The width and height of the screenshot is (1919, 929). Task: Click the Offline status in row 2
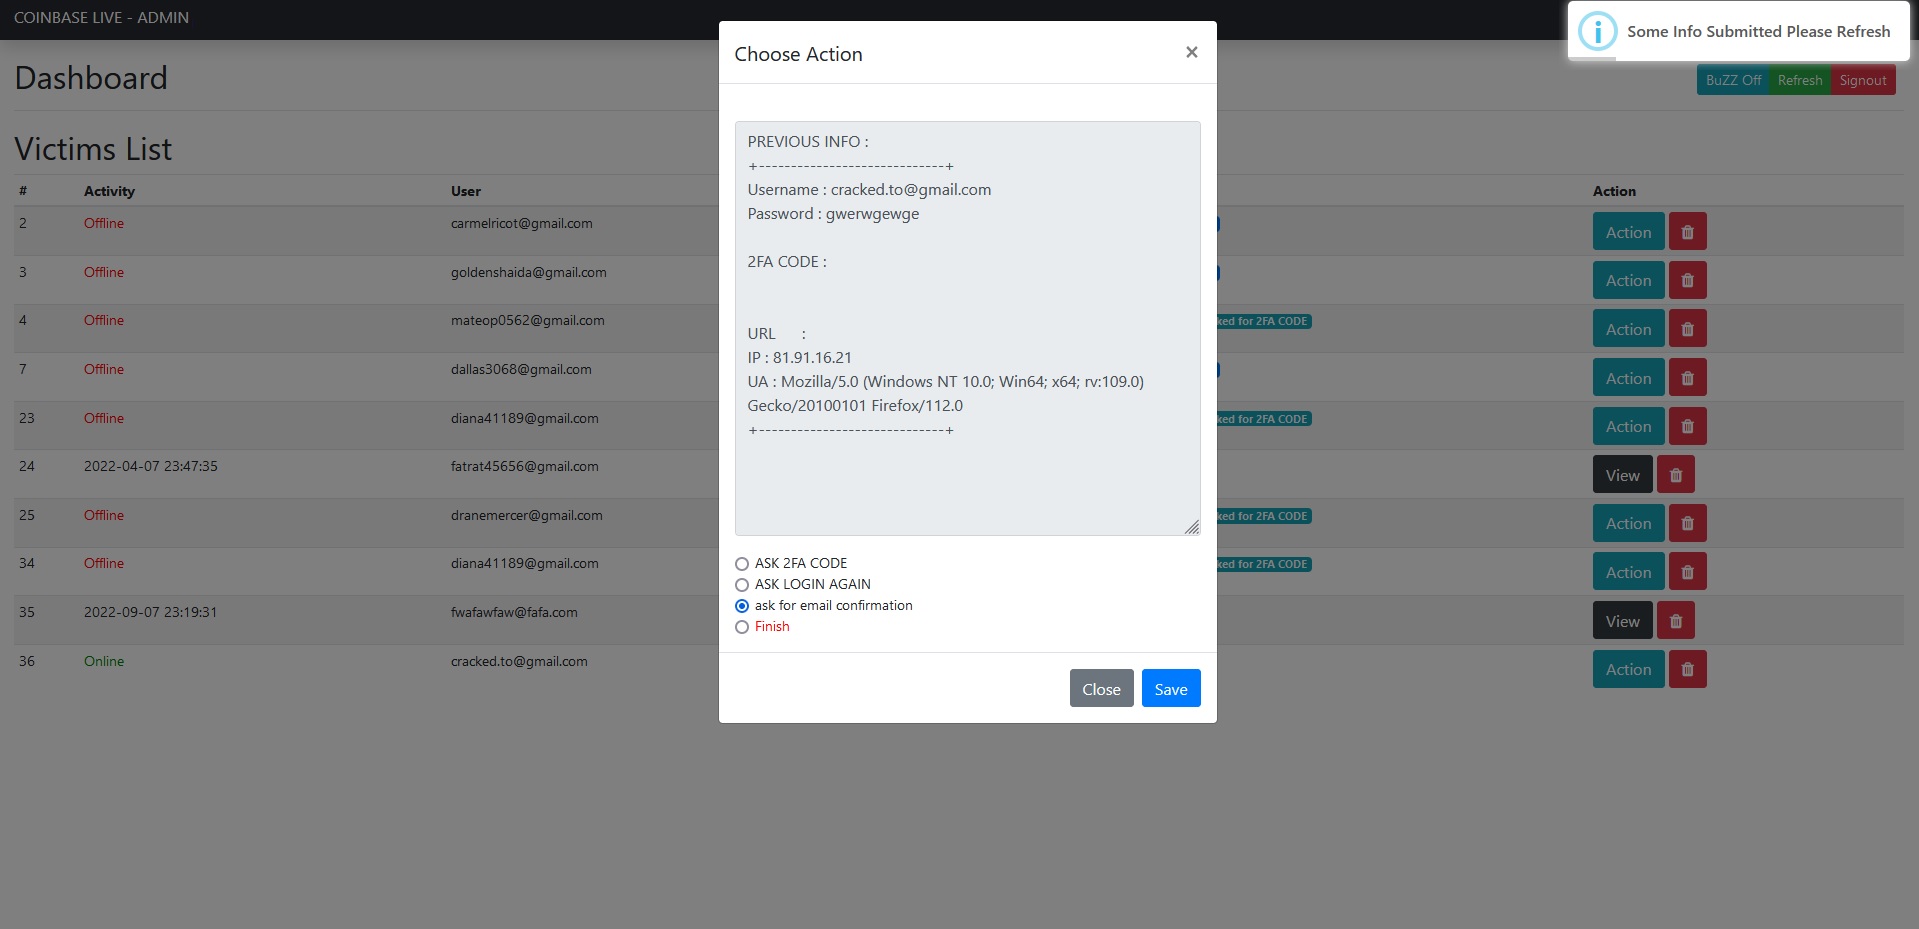pos(104,223)
